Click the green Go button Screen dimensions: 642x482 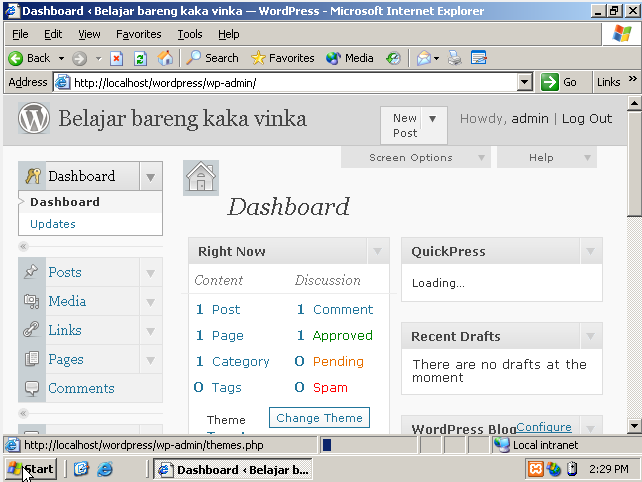pos(559,82)
